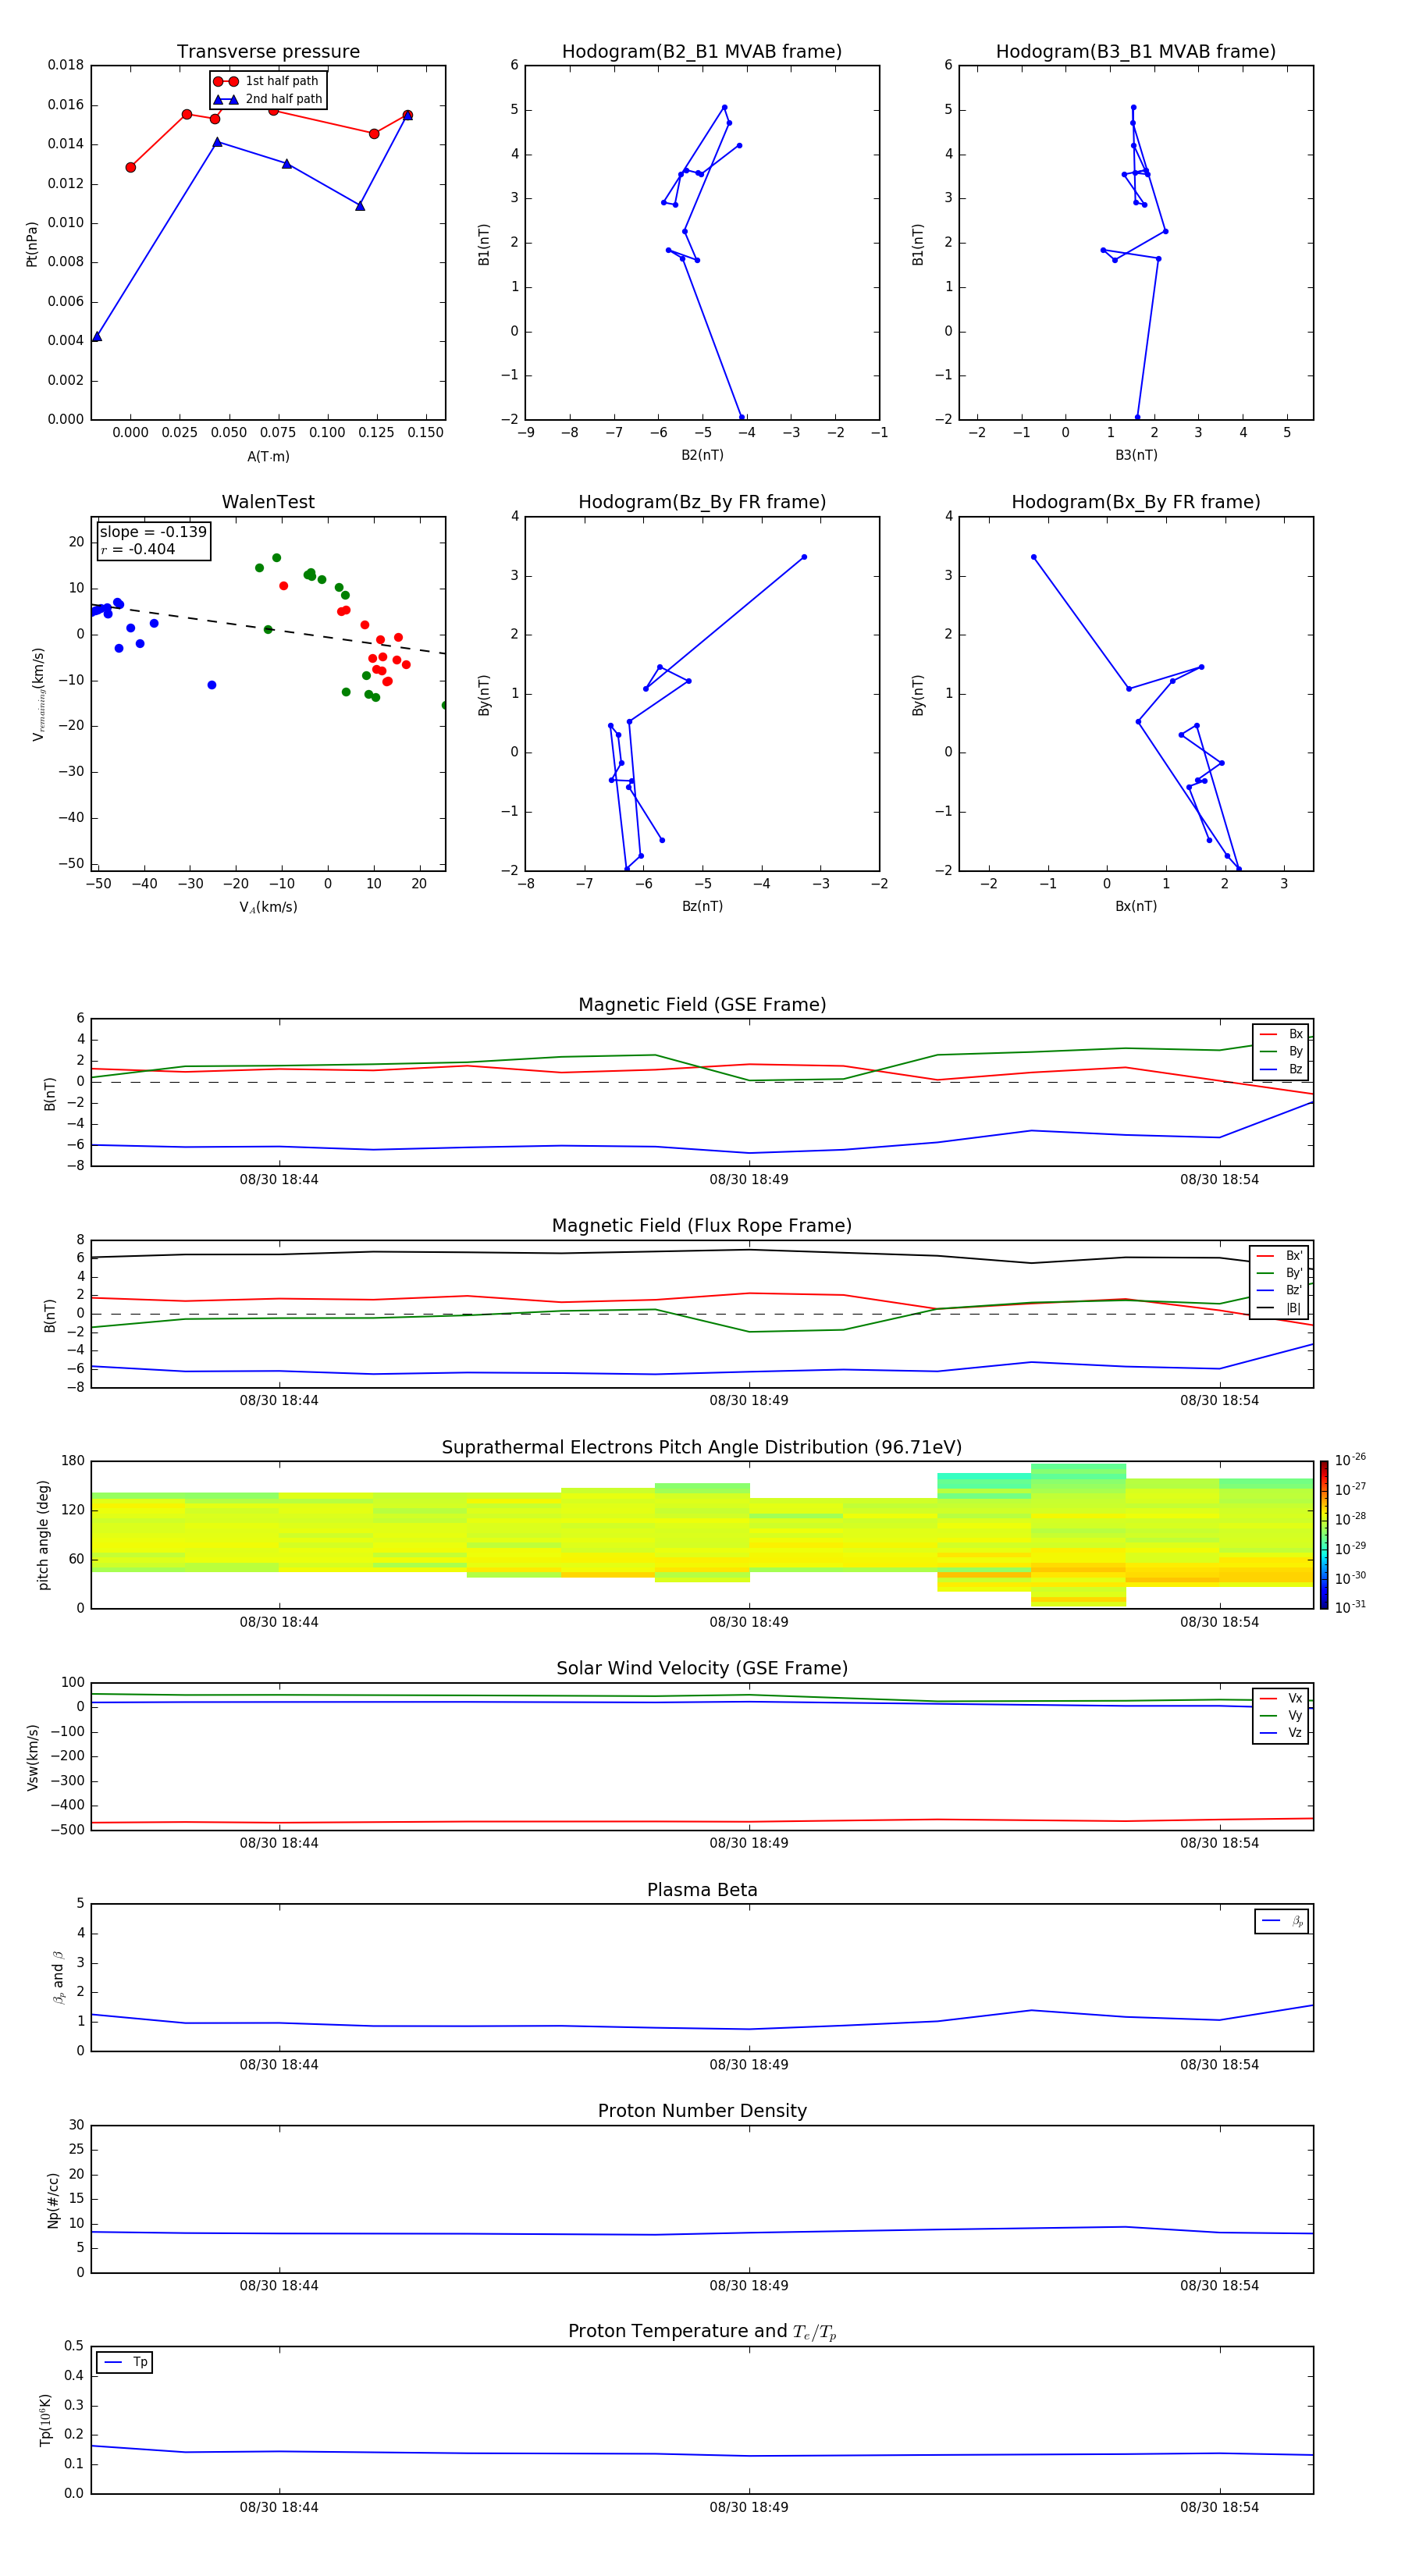The image size is (1405, 2576).
Task: Click the 'Bx' entry in GSE legend
Action: click(x=1281, y=1034)
